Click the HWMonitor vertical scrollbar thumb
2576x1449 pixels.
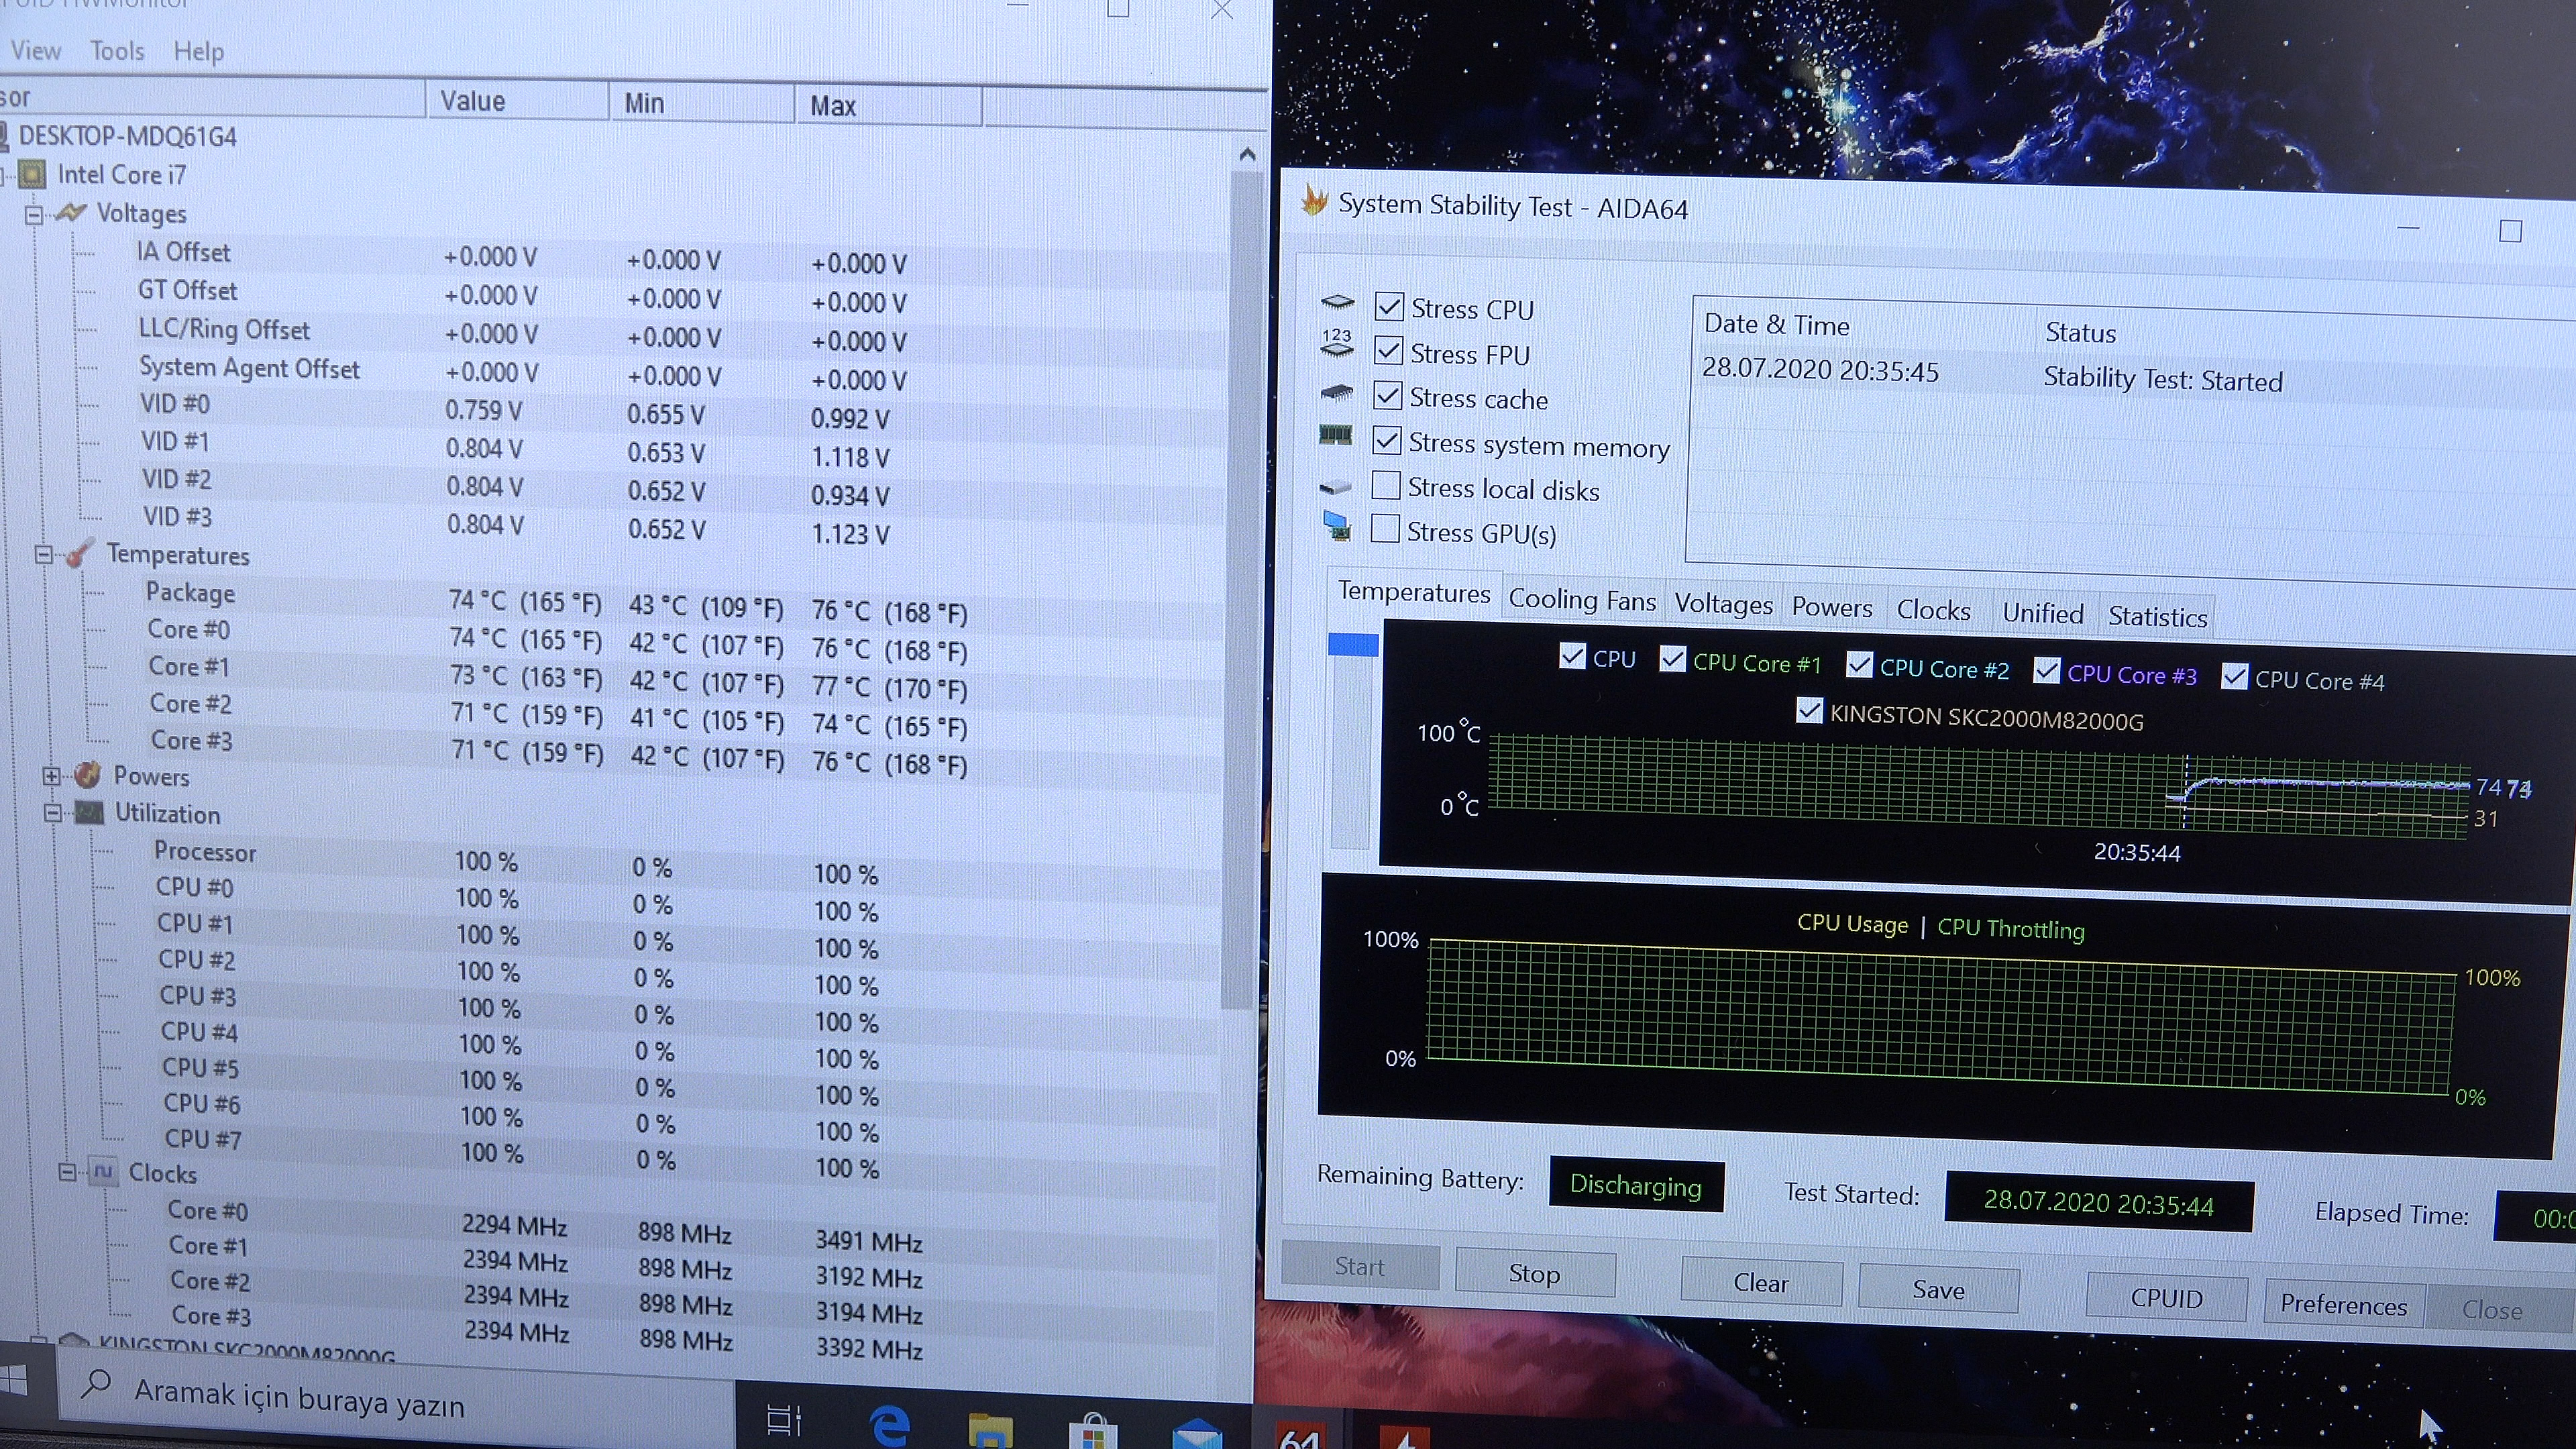click(1241, 590)
